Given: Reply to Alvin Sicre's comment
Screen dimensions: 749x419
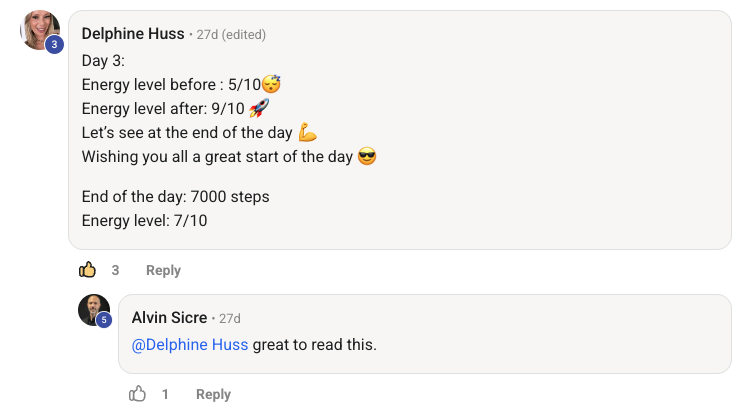Looking at the screenshot, I should pyautogui.click(x=213, y=394).
